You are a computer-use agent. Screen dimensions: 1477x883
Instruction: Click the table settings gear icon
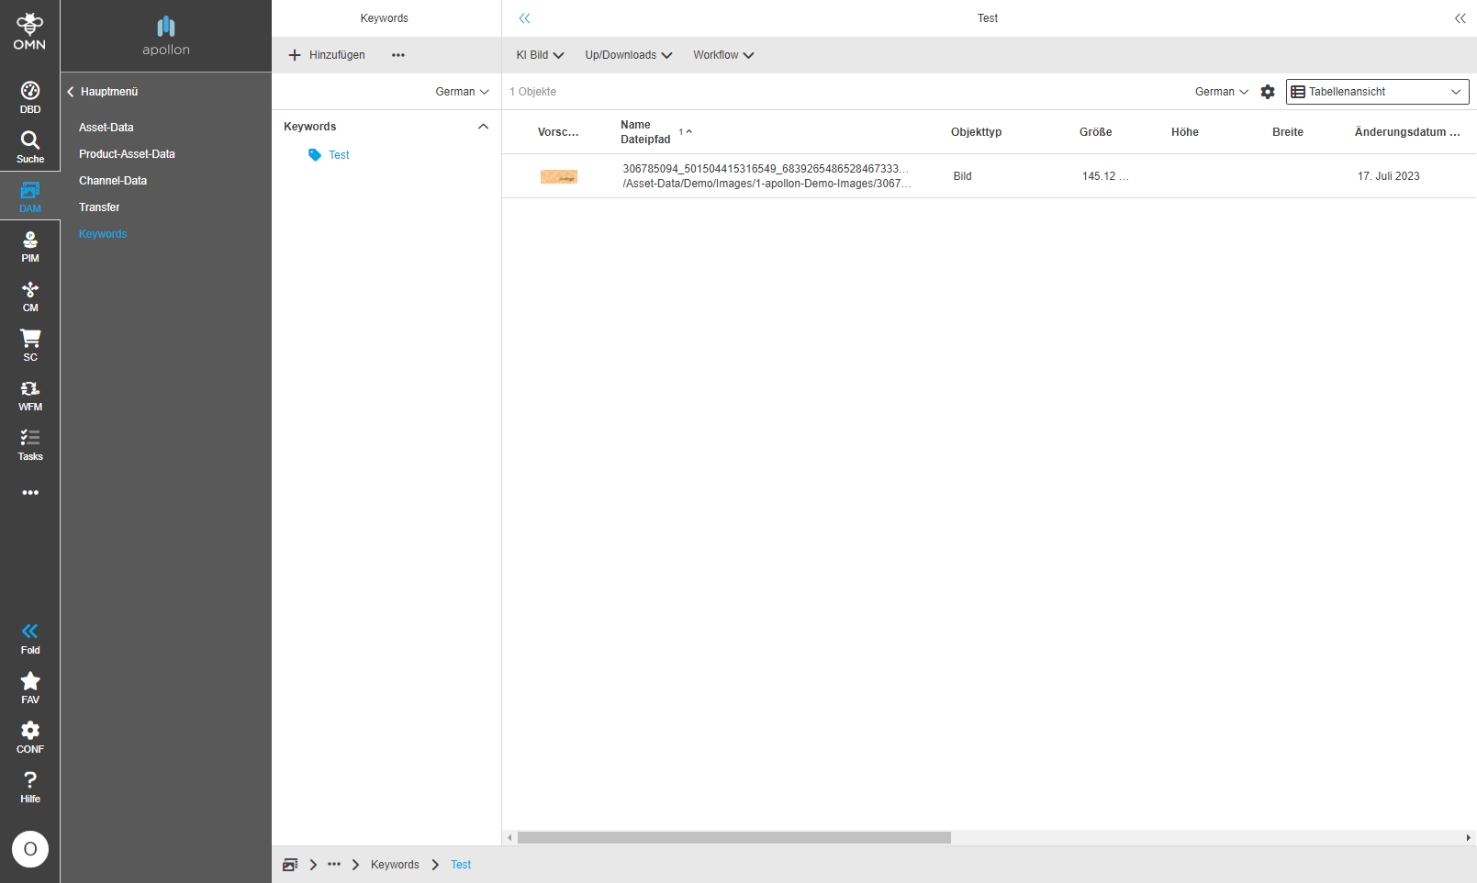(1267, 92)
